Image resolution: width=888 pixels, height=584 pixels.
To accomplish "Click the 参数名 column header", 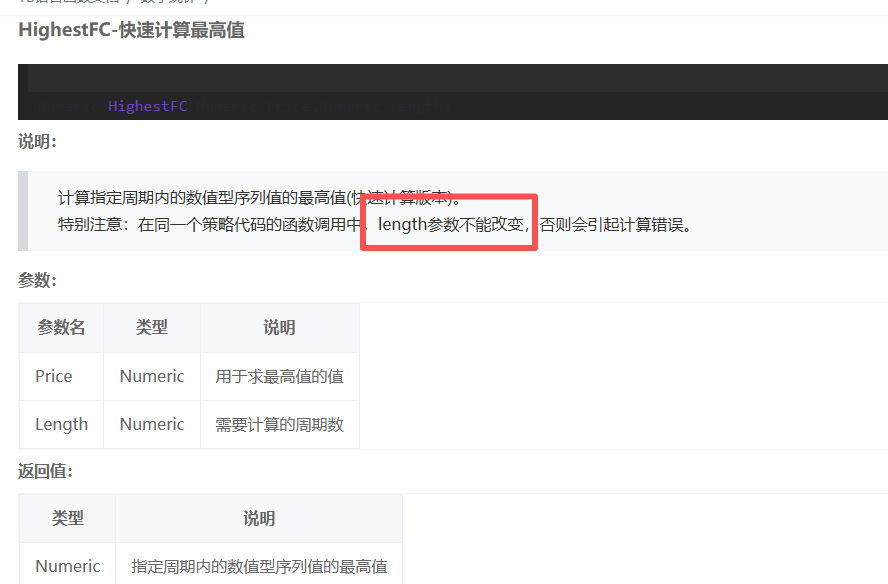I will point(61,328).
